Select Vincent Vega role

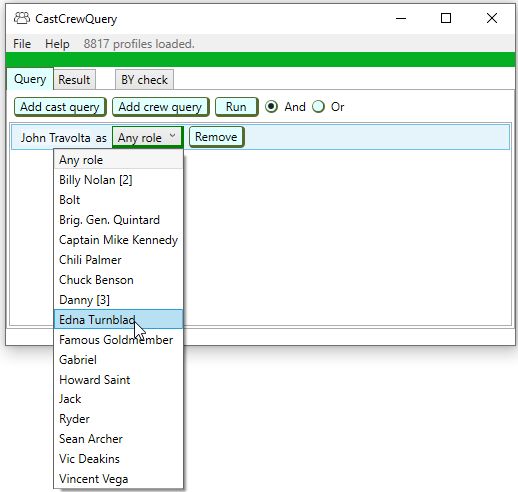(118, 479)
